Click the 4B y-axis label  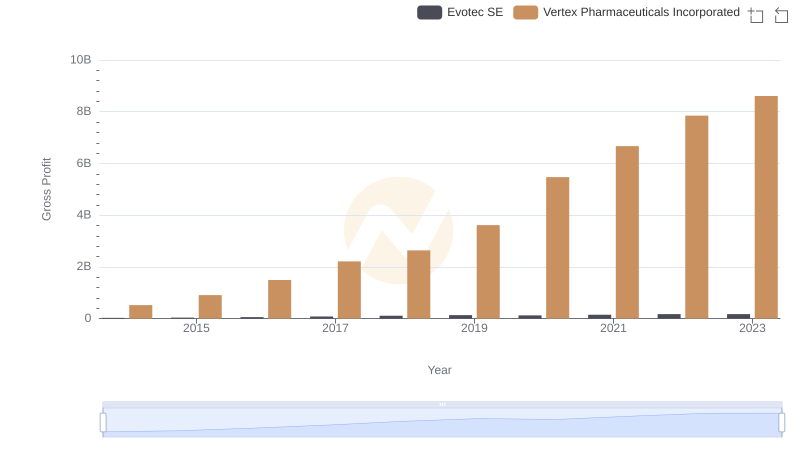pyautogui.click(x=84, y=215)
